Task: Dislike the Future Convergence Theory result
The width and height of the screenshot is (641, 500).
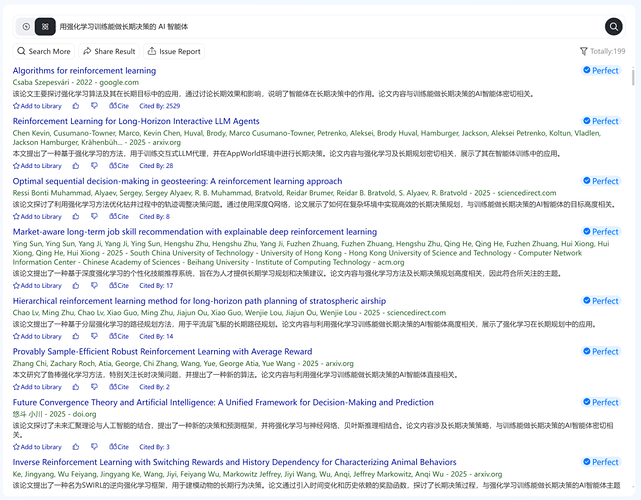Action: pos(94,447)
